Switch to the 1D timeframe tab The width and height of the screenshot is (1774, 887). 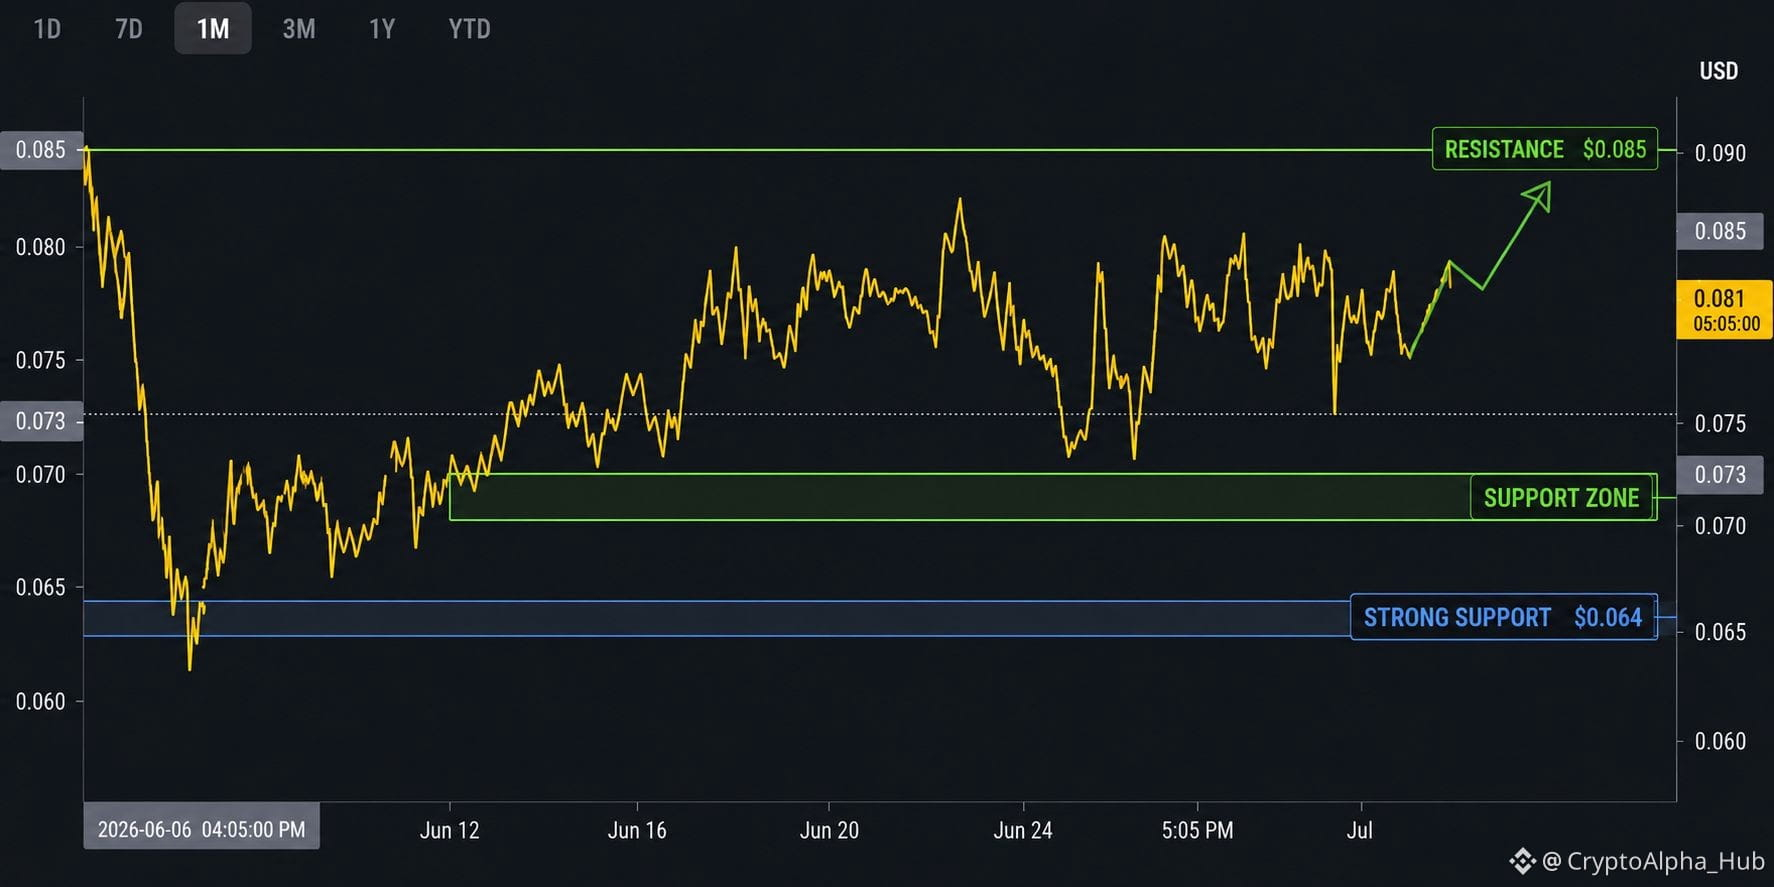(47, 29)
